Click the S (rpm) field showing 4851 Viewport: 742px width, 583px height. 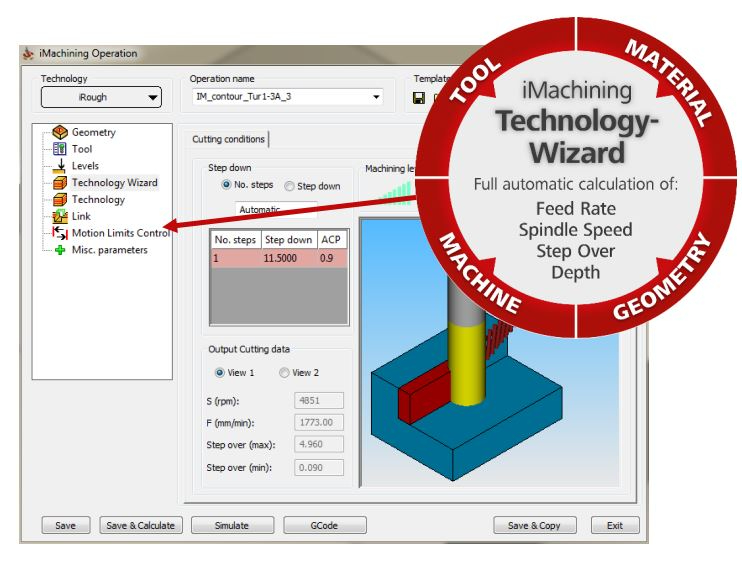coord(319,401)
